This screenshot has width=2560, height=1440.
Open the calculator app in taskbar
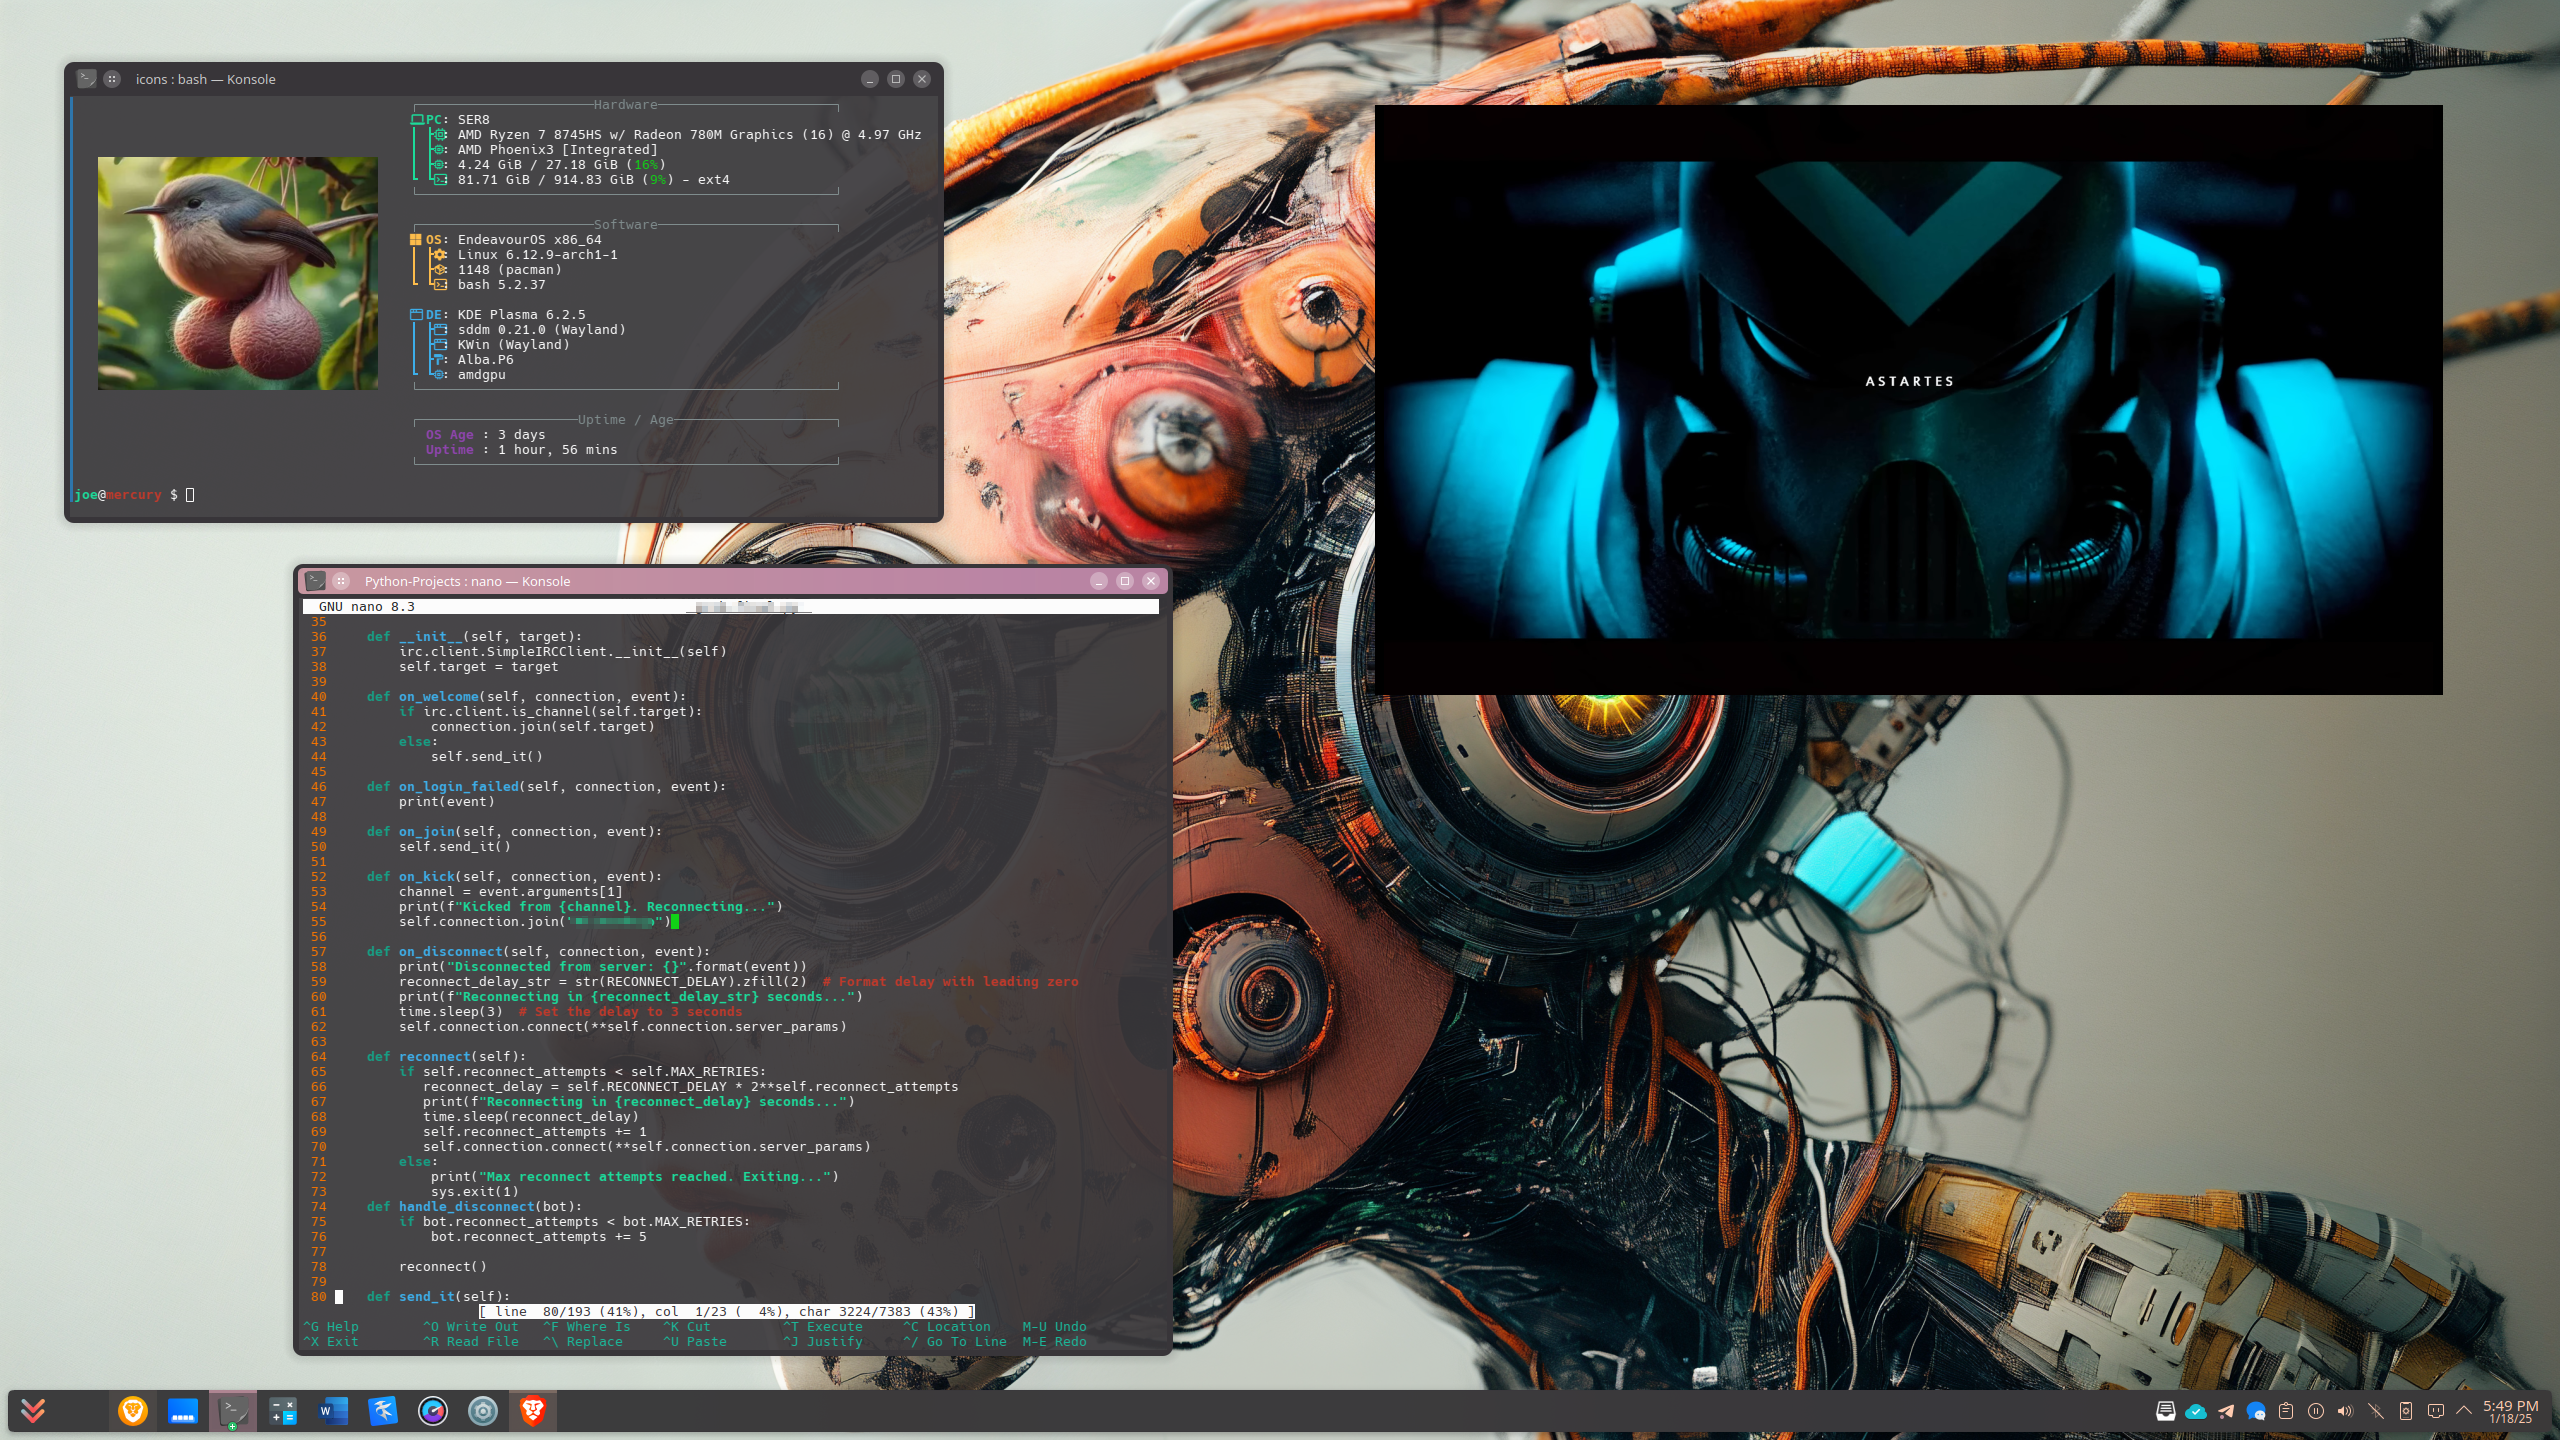(283, 1411)
